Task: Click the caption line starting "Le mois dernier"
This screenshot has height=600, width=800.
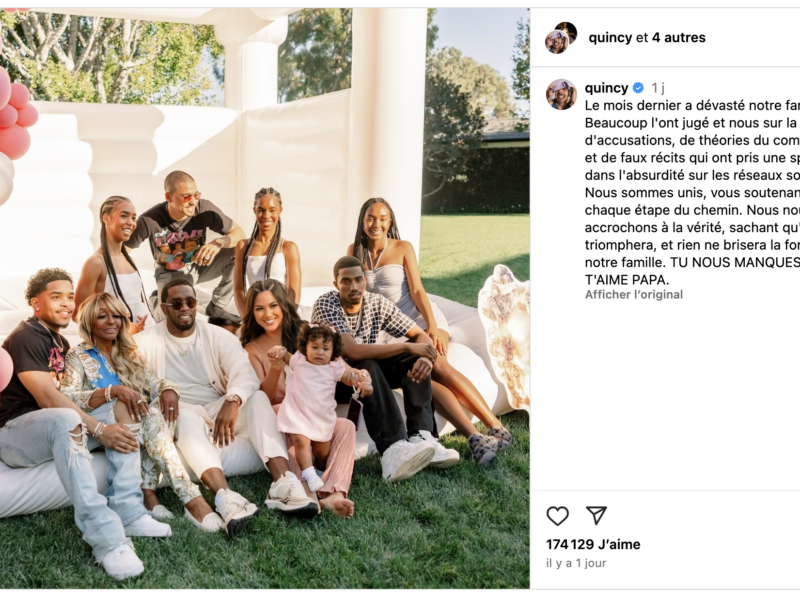Action: [x=692, y=106]
